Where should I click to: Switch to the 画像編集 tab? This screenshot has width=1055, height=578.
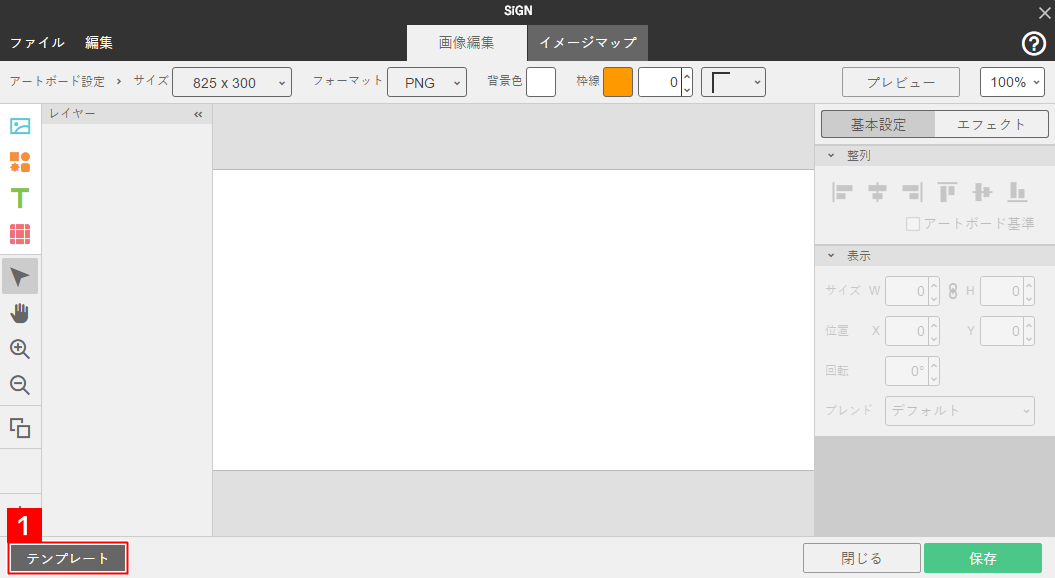(x=467, y=43)
